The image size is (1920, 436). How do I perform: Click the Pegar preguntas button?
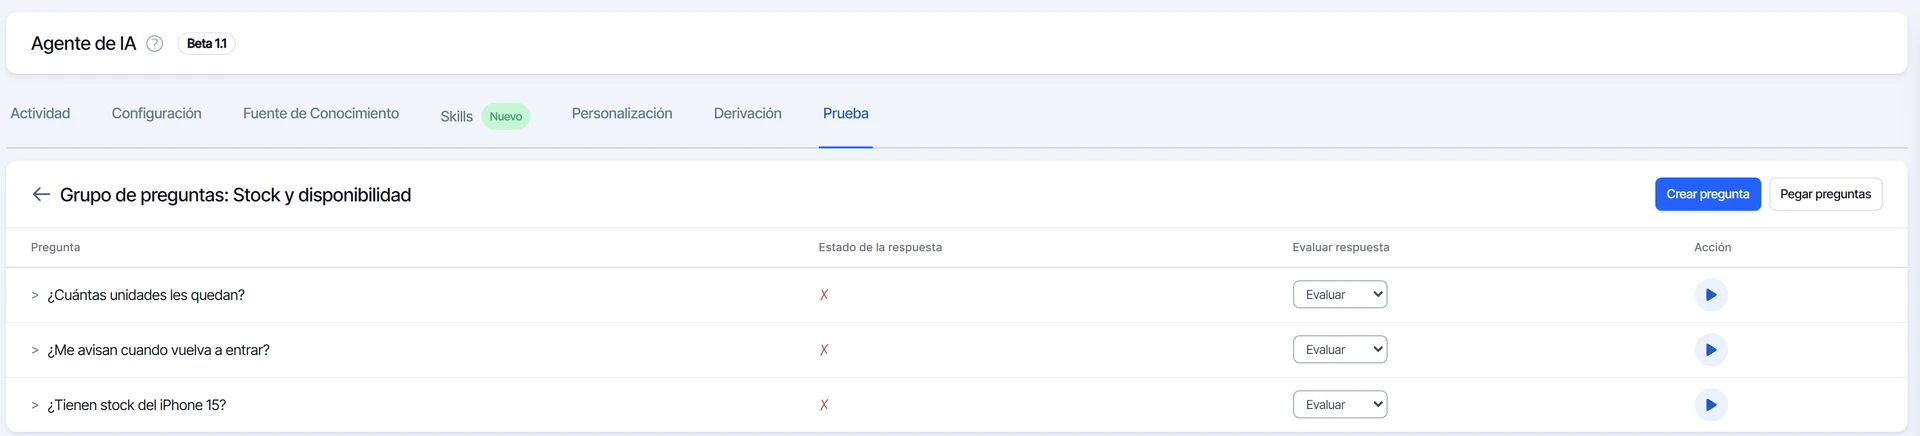pyautogui.click(x=1826, y=194)
